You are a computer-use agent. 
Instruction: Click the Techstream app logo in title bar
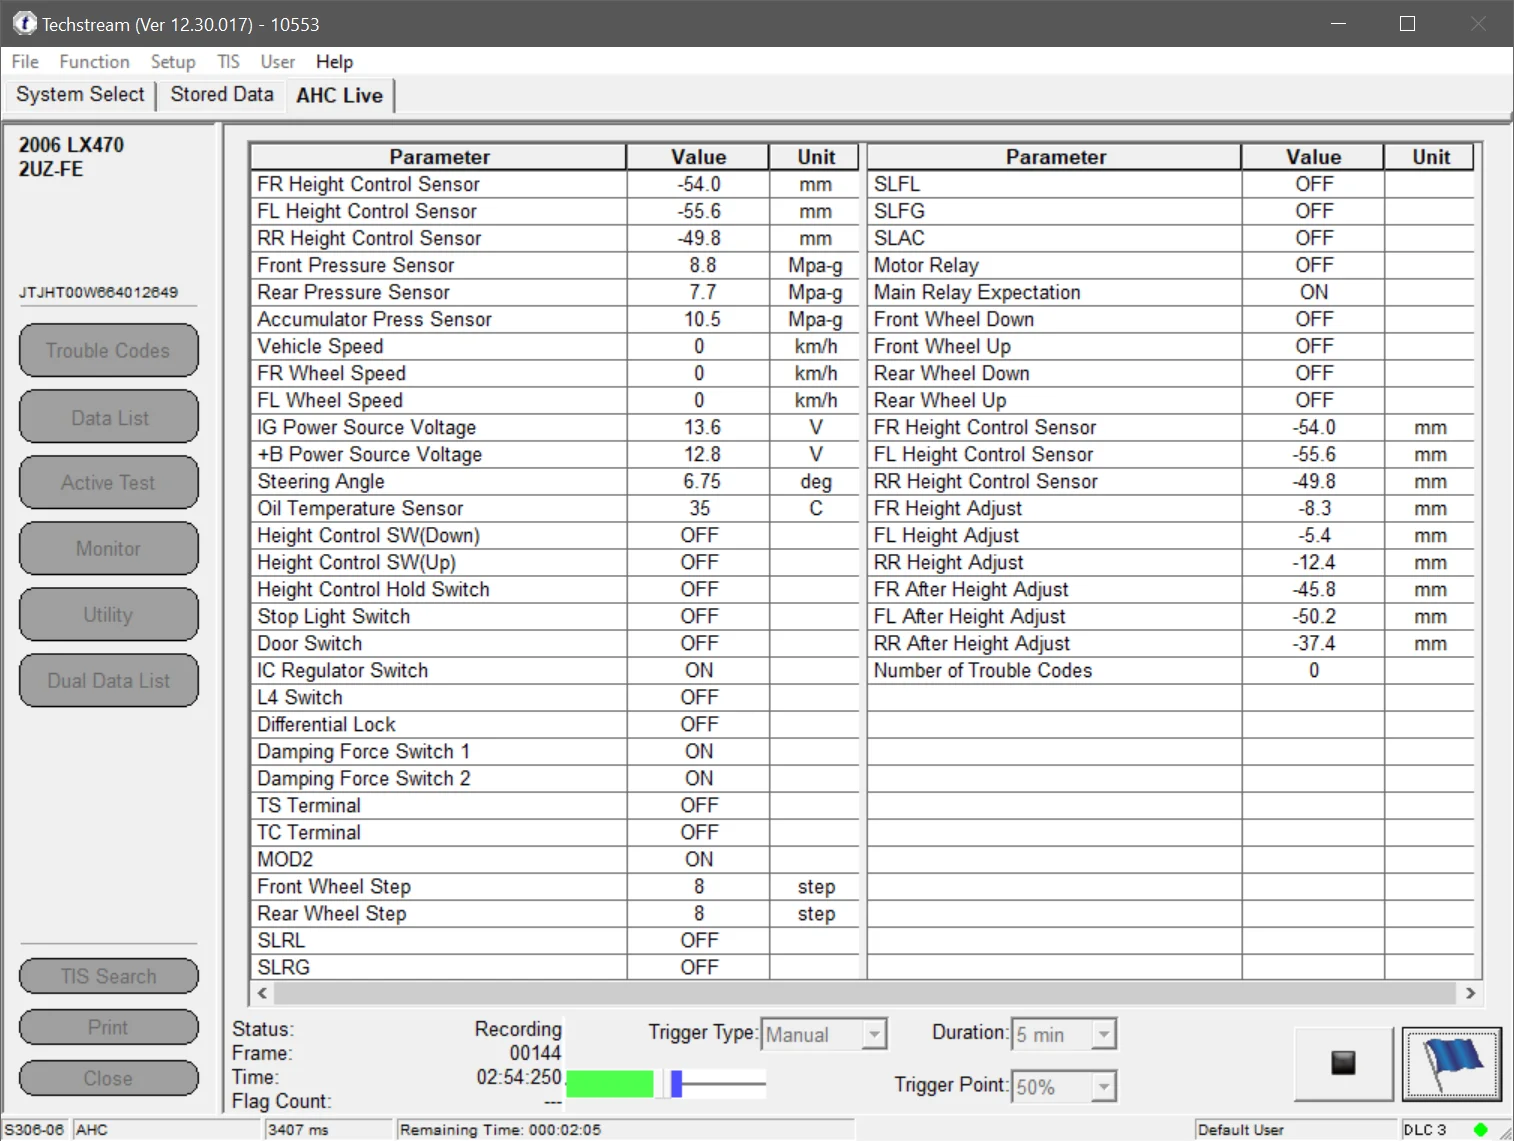tap(24, 23)
